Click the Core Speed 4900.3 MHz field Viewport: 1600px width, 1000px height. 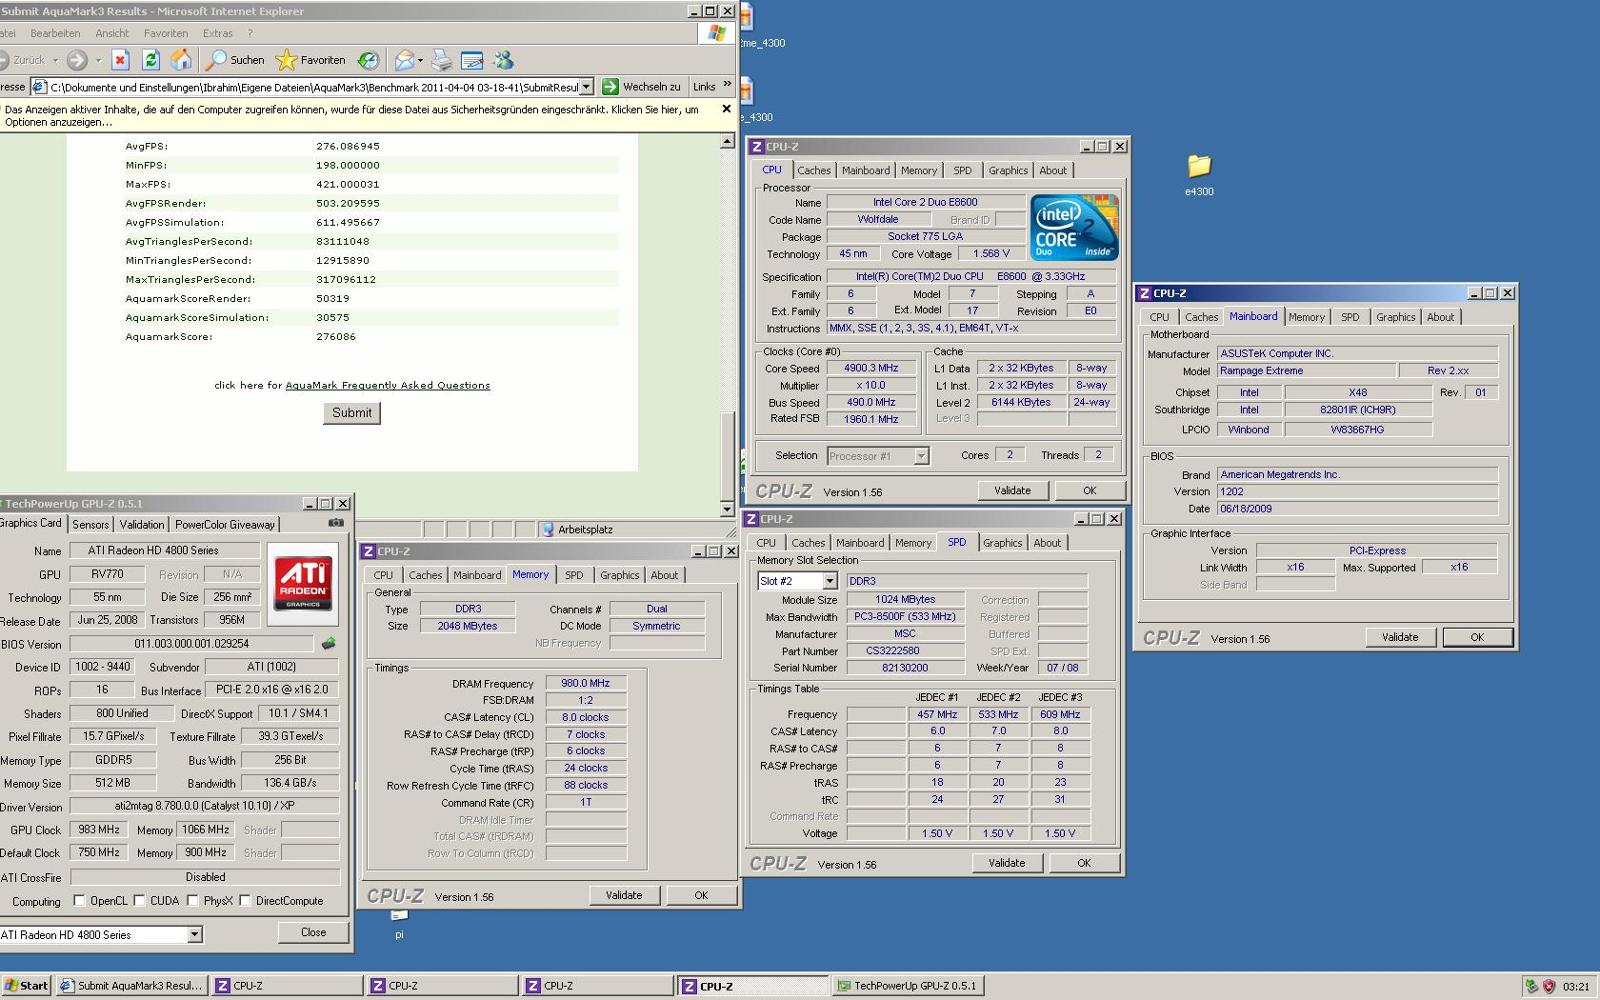click(871, 368)
